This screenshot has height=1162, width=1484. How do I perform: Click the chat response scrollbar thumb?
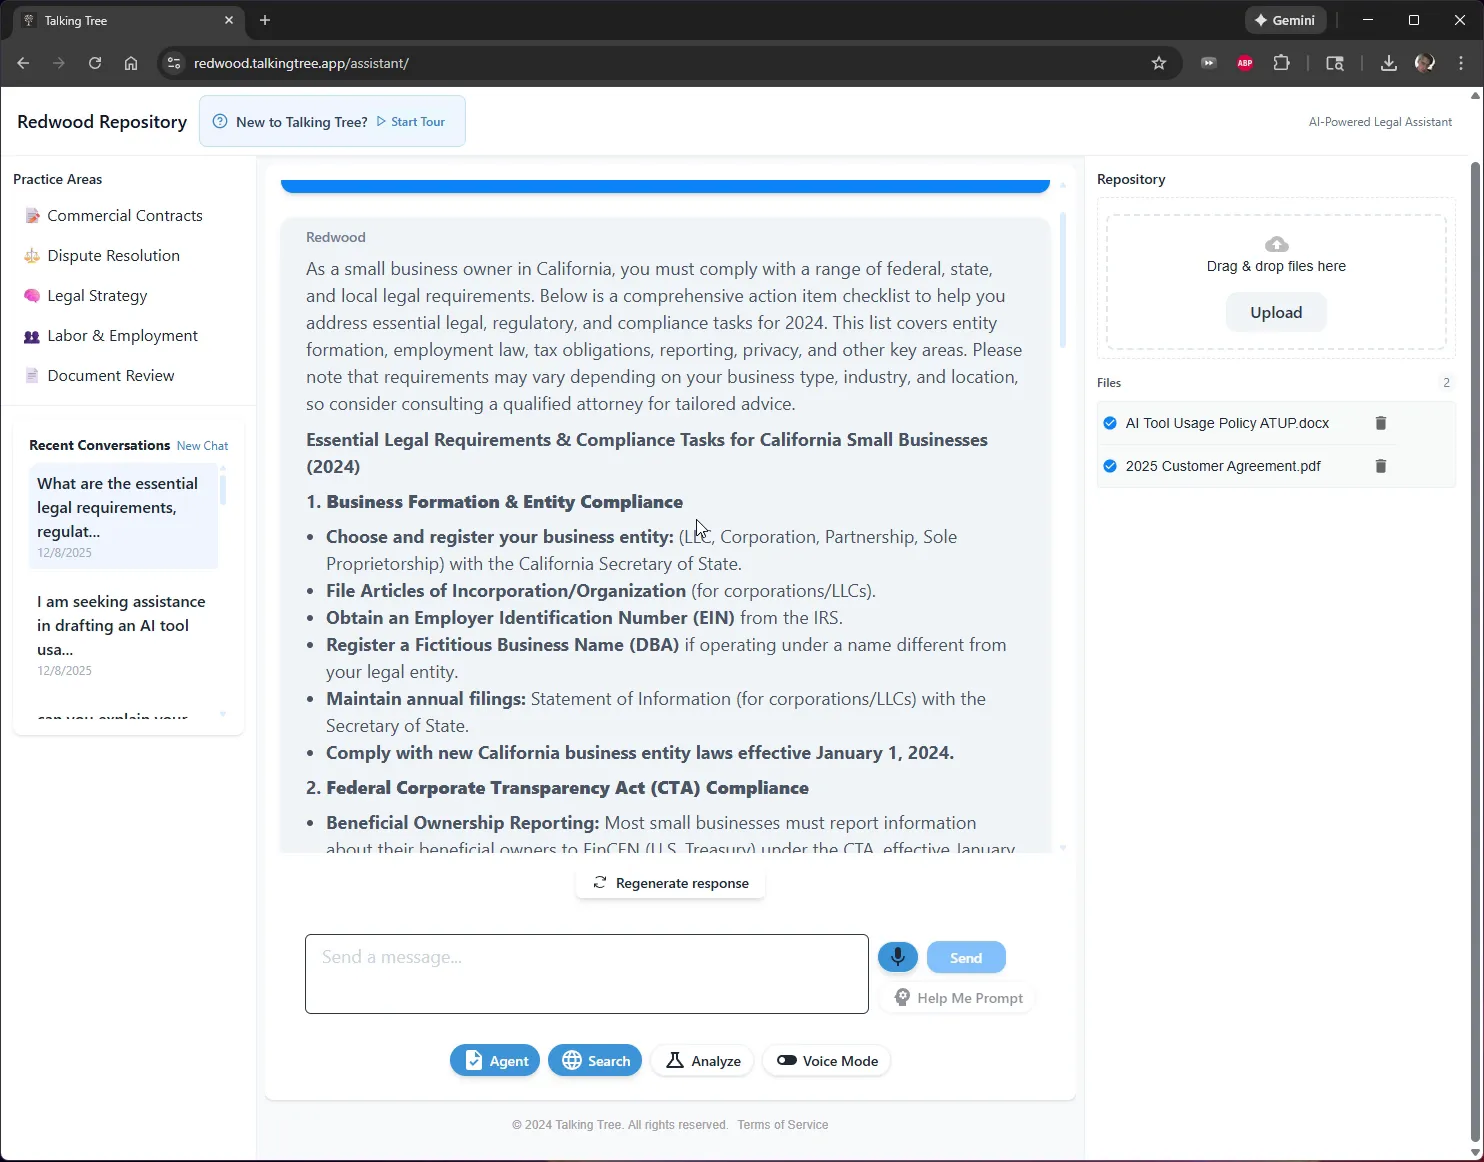(x=1062, y=280)
